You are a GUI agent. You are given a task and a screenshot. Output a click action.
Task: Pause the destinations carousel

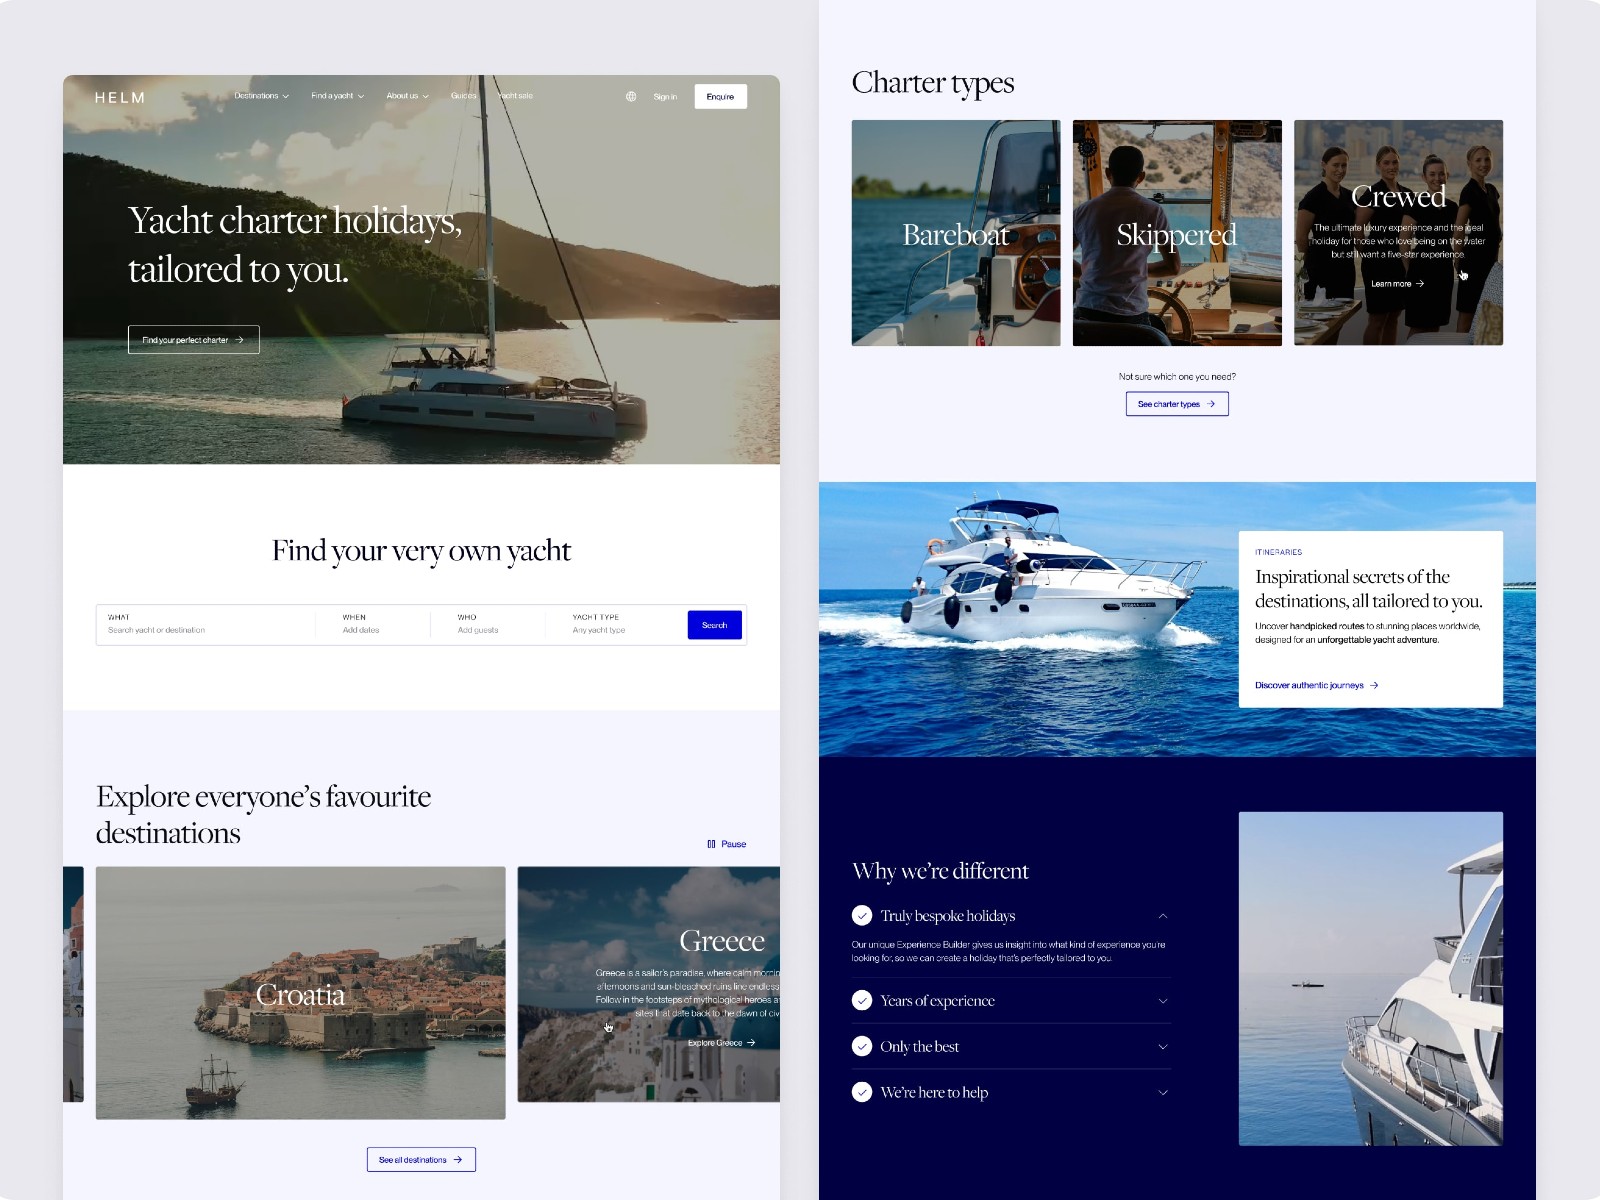727,844
